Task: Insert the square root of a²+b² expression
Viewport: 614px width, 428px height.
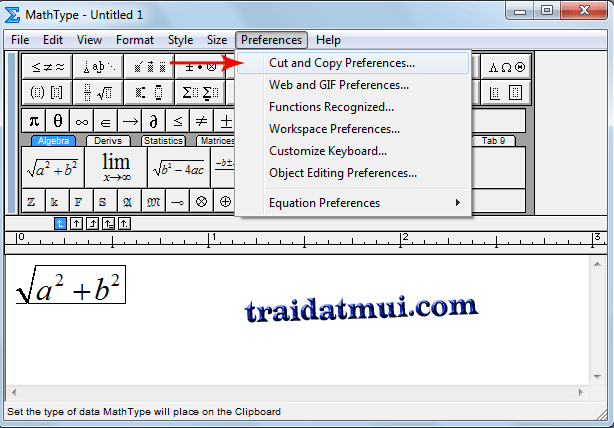Action: [53, 168]
